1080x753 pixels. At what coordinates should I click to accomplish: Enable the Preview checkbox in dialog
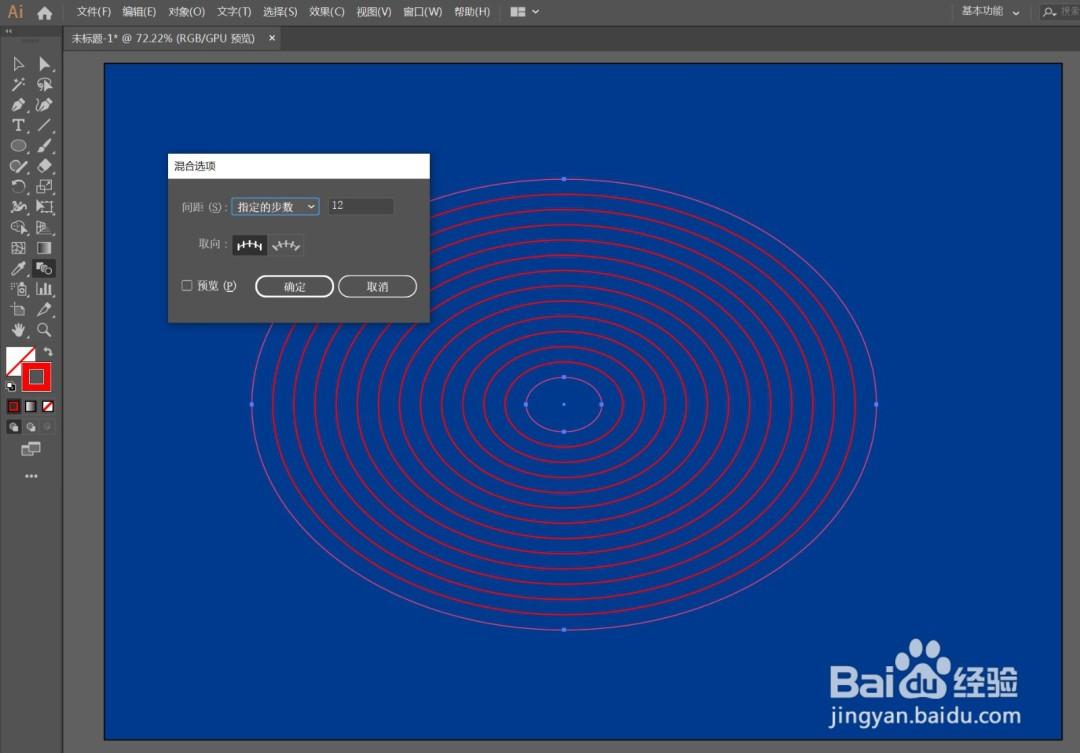pos(187,285)
